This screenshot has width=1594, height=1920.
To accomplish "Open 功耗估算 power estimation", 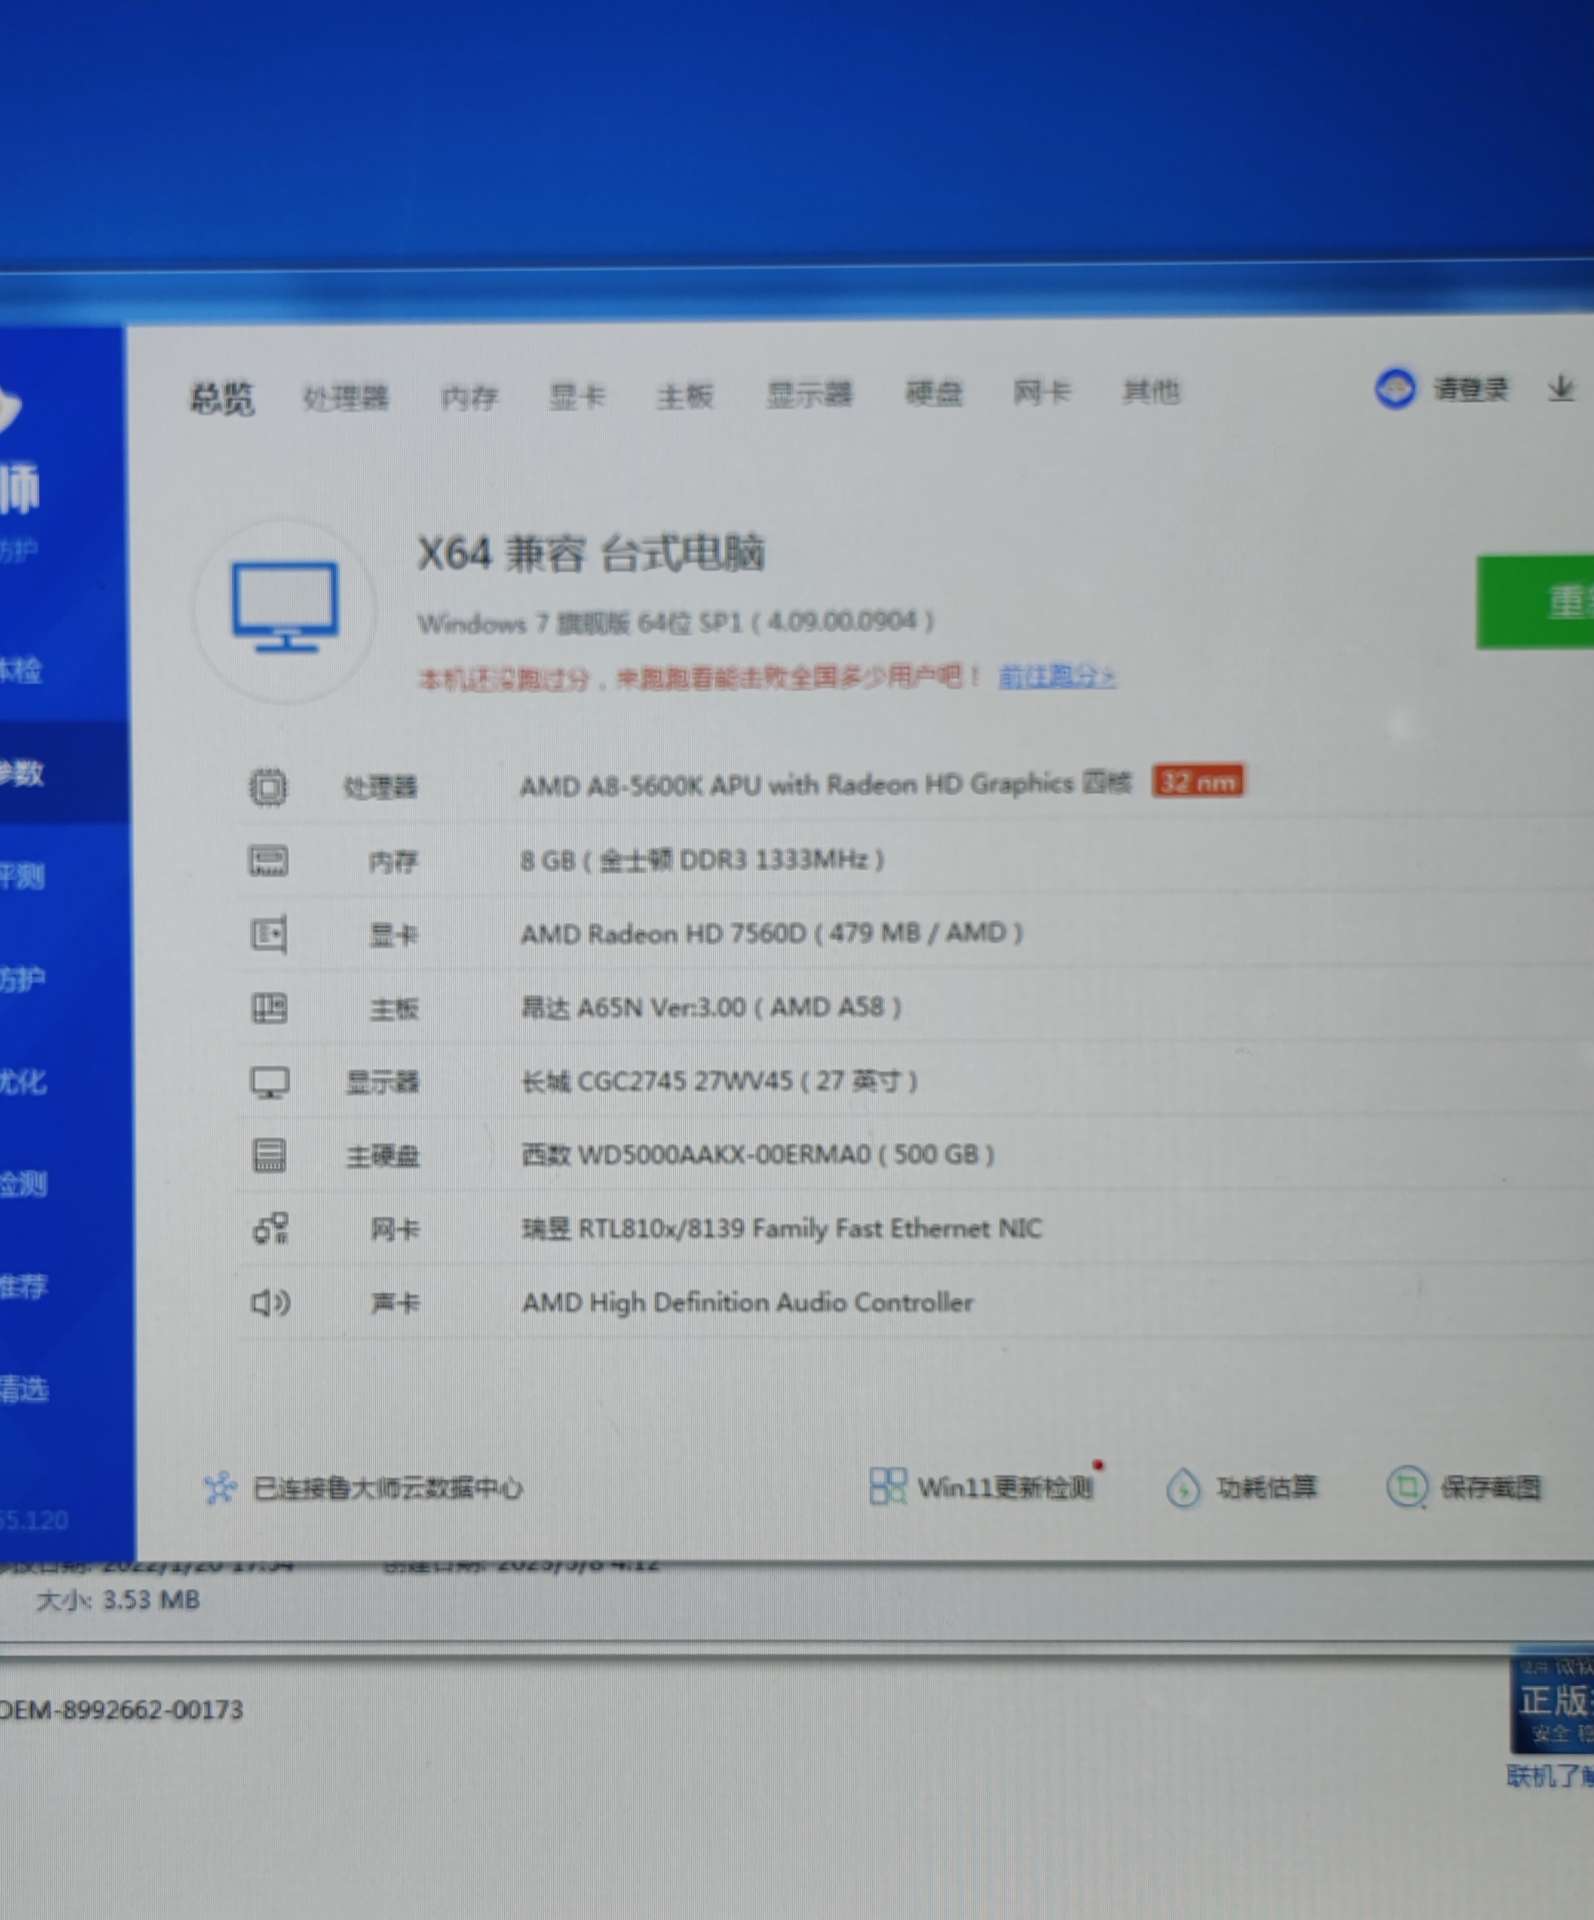I will [1267, 1488].
